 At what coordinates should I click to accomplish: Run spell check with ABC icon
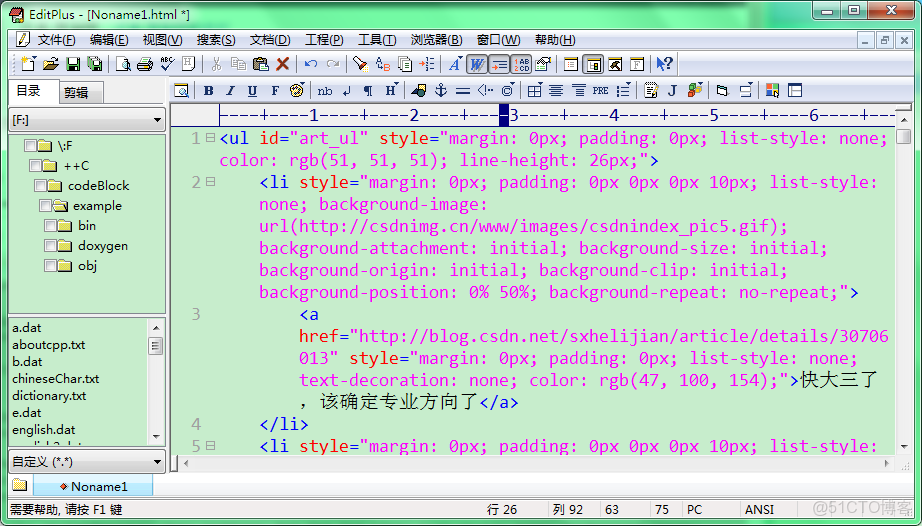(167, 63)
